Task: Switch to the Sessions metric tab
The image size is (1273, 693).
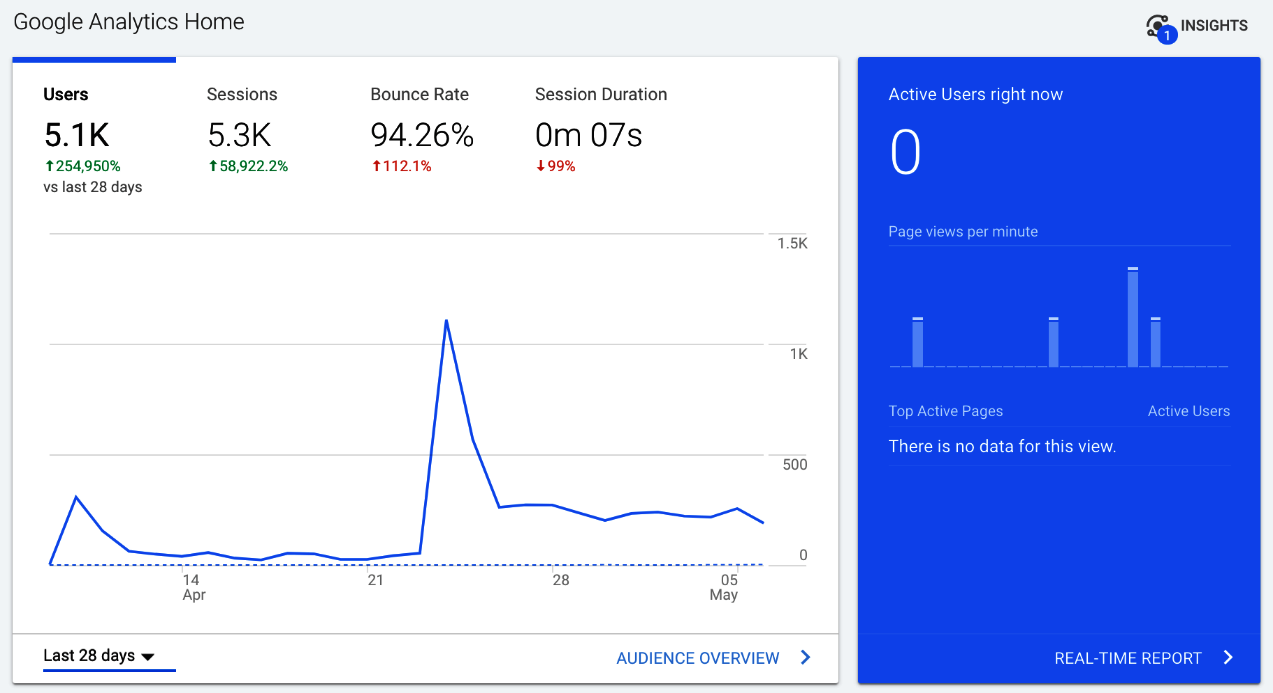Action: coord(242,95)
